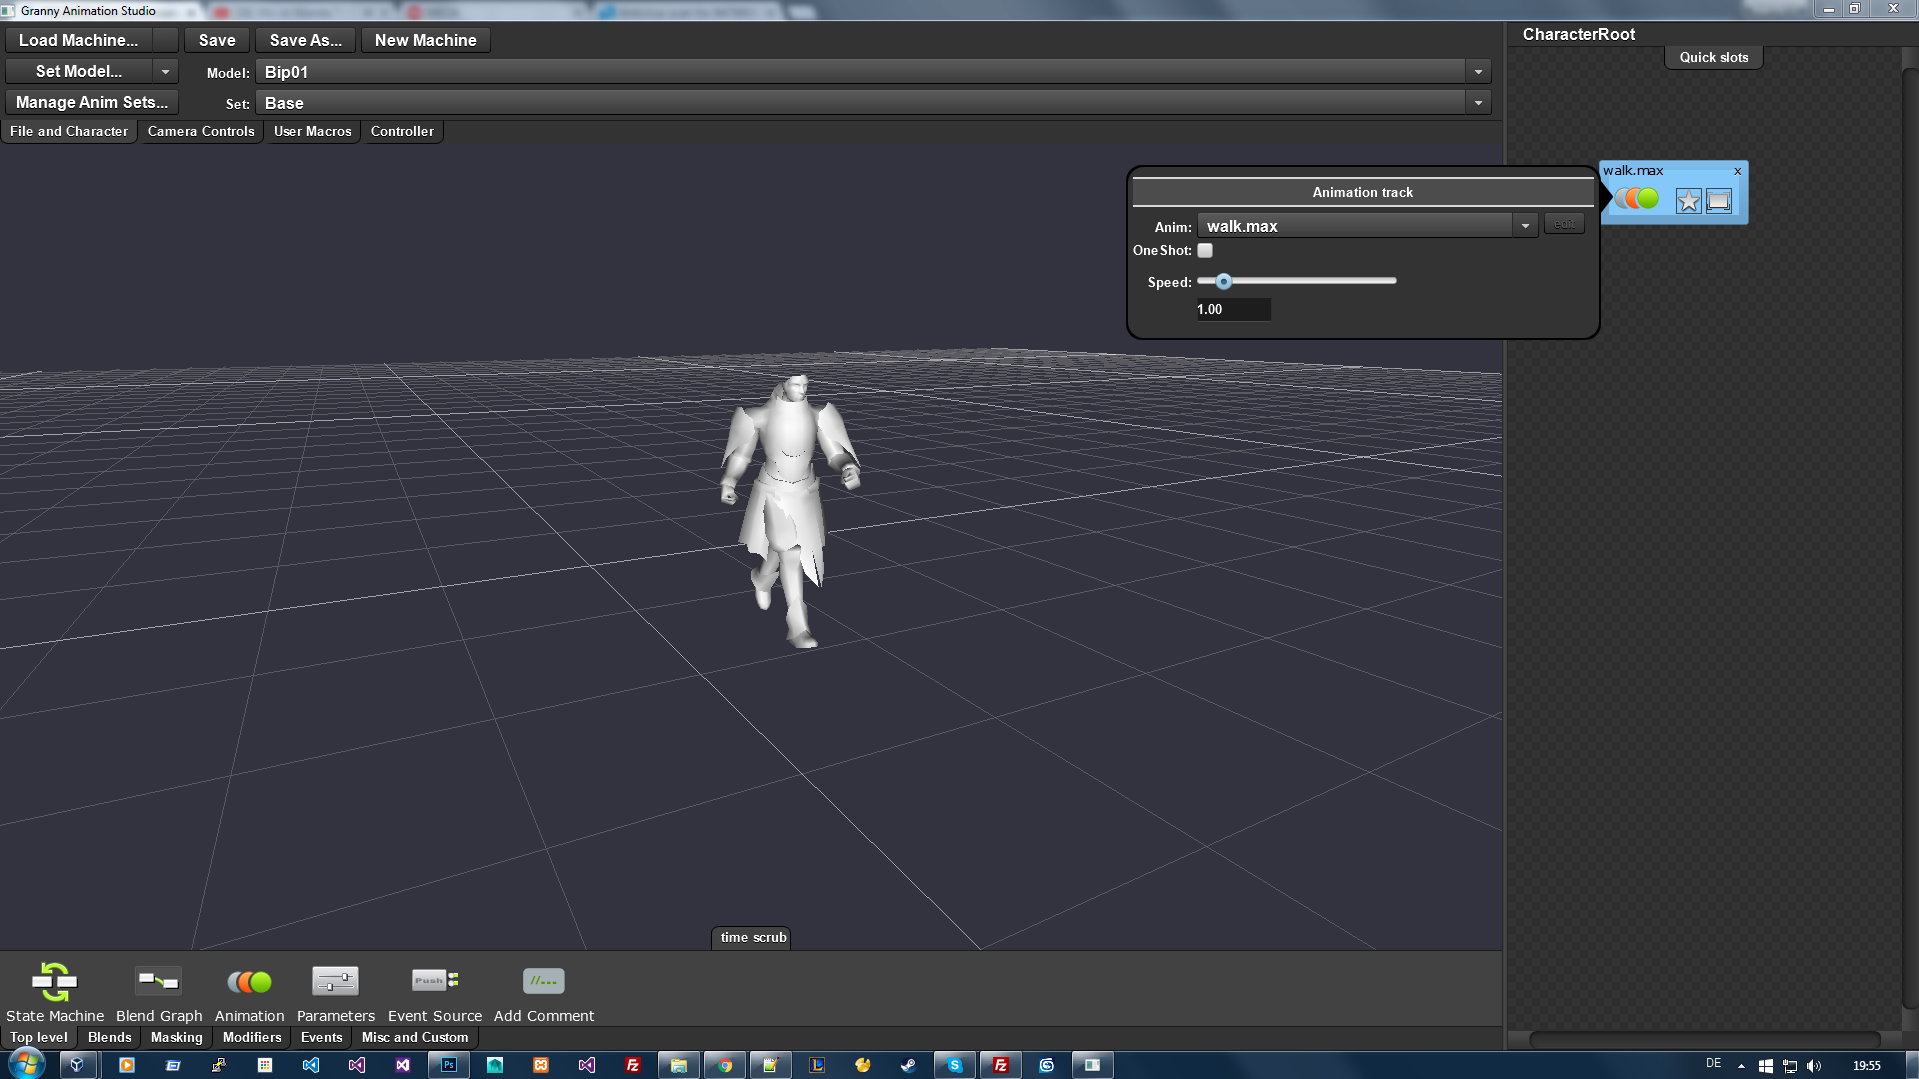Add an Animation node from the palette
The image size is (1919, 1079).
click(249, 982)
